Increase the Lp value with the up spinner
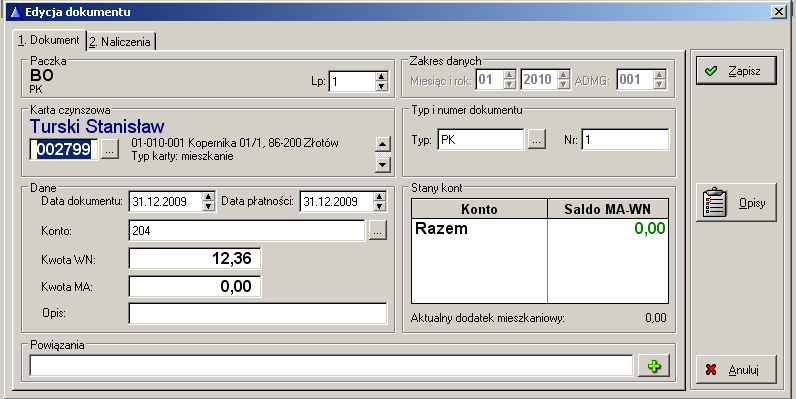796x399 pixels. click(x=381, y=77)
